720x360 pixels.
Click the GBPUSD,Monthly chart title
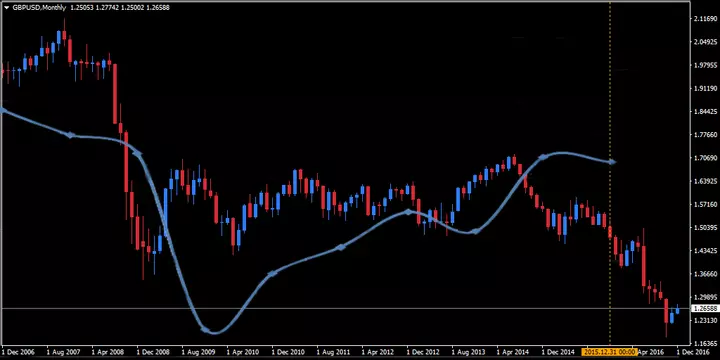tap(39, 8)
